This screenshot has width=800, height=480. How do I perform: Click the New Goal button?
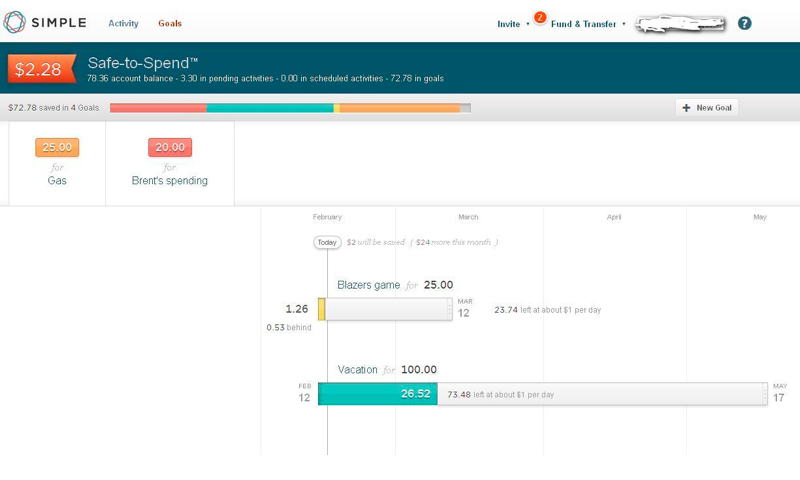[707, 108]
